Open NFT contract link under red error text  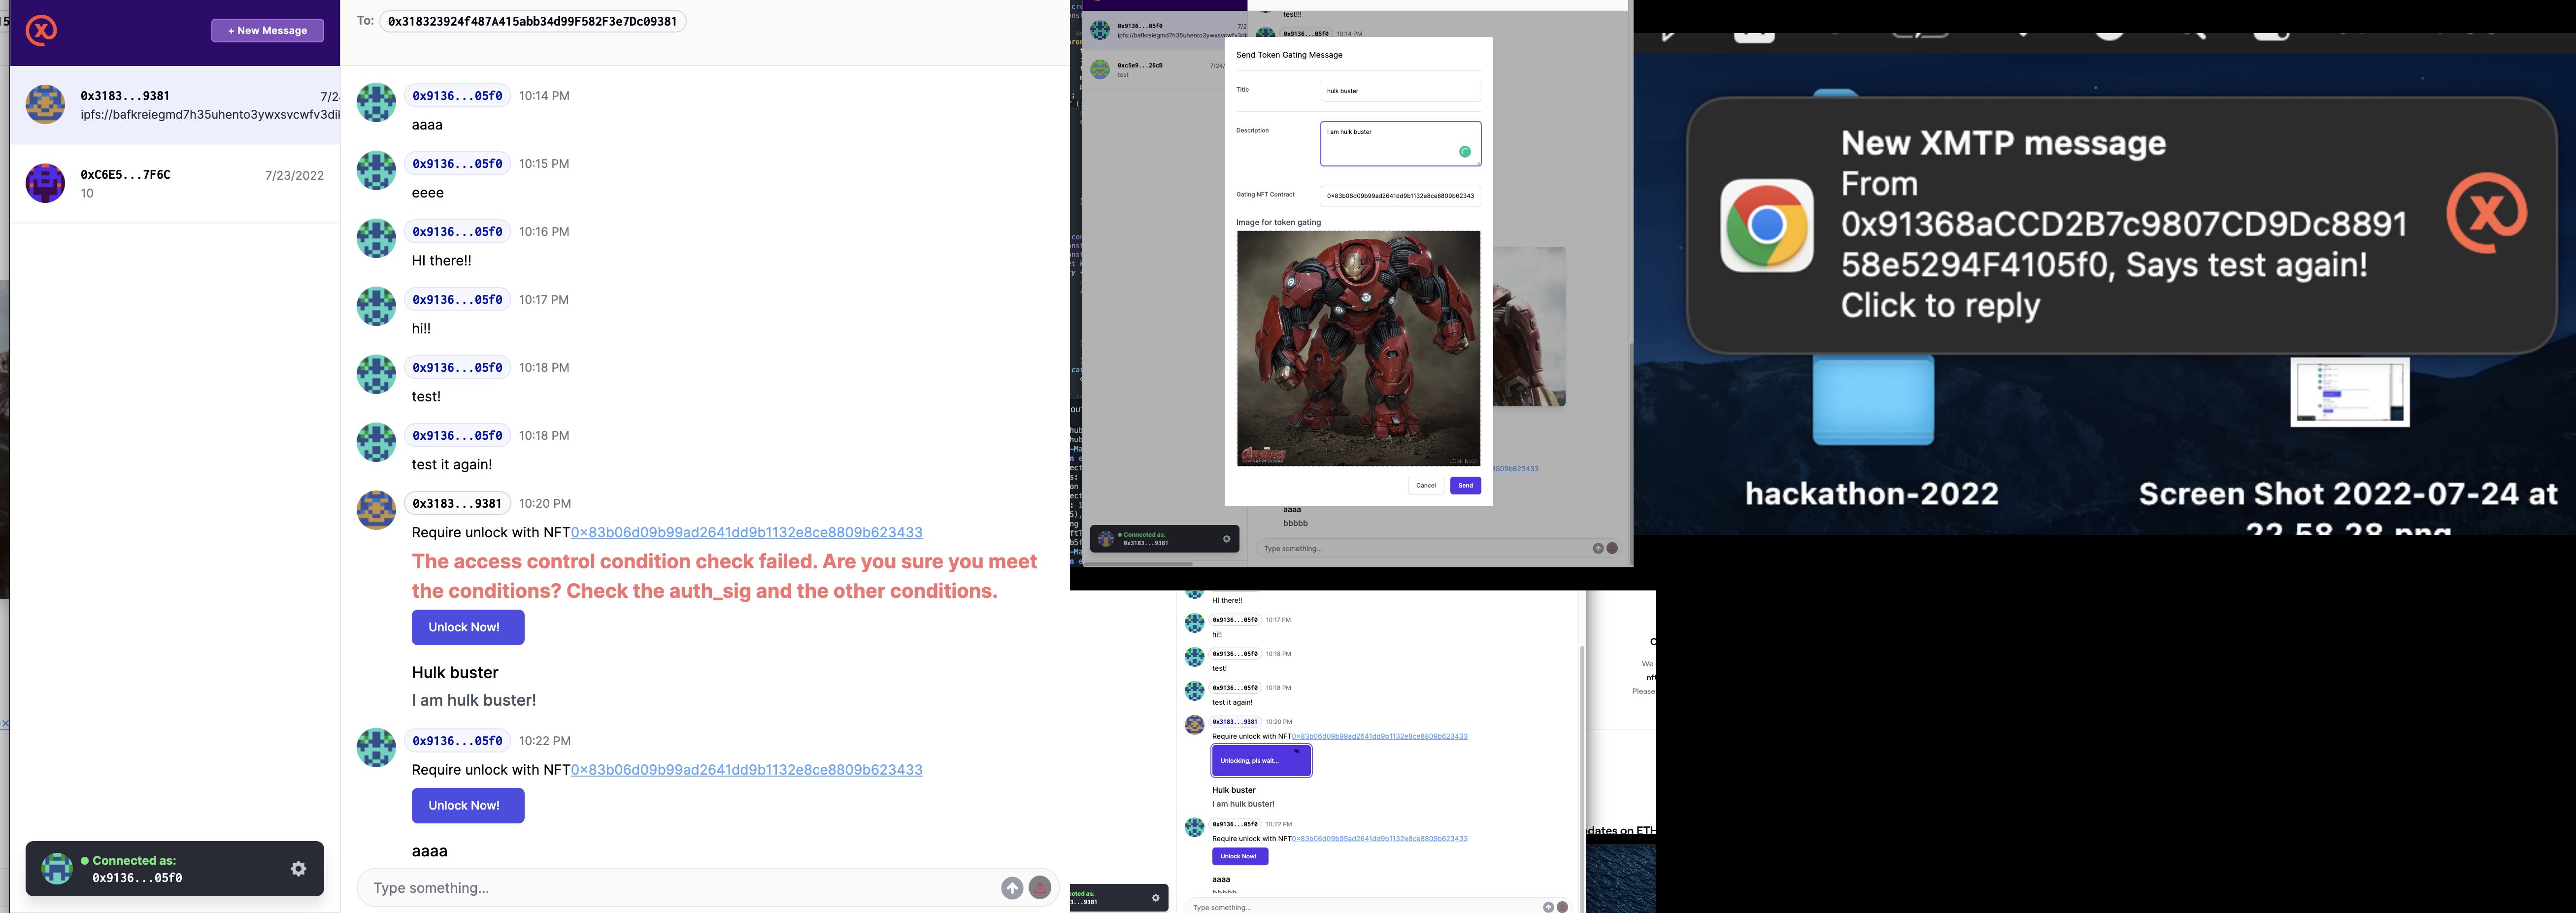coord(746,533)
